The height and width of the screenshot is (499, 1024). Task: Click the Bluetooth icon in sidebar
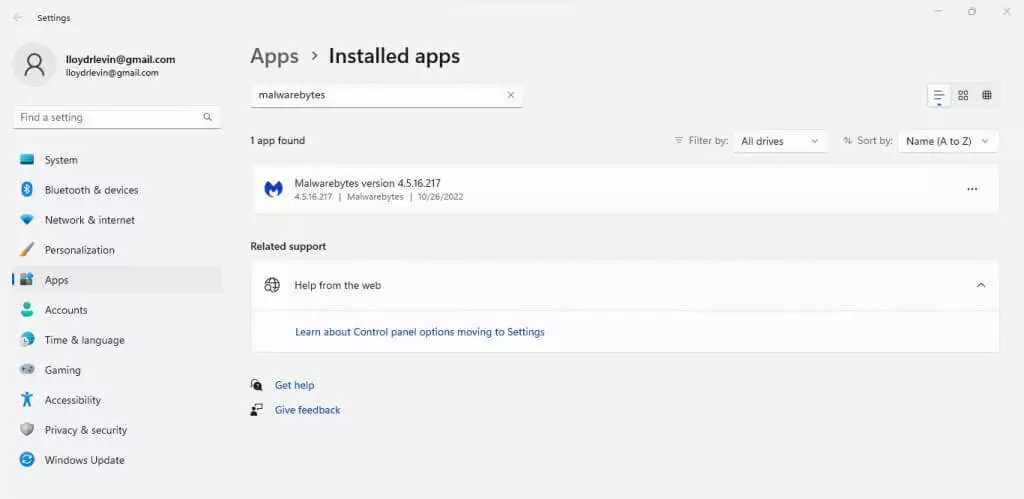[27, 190]
